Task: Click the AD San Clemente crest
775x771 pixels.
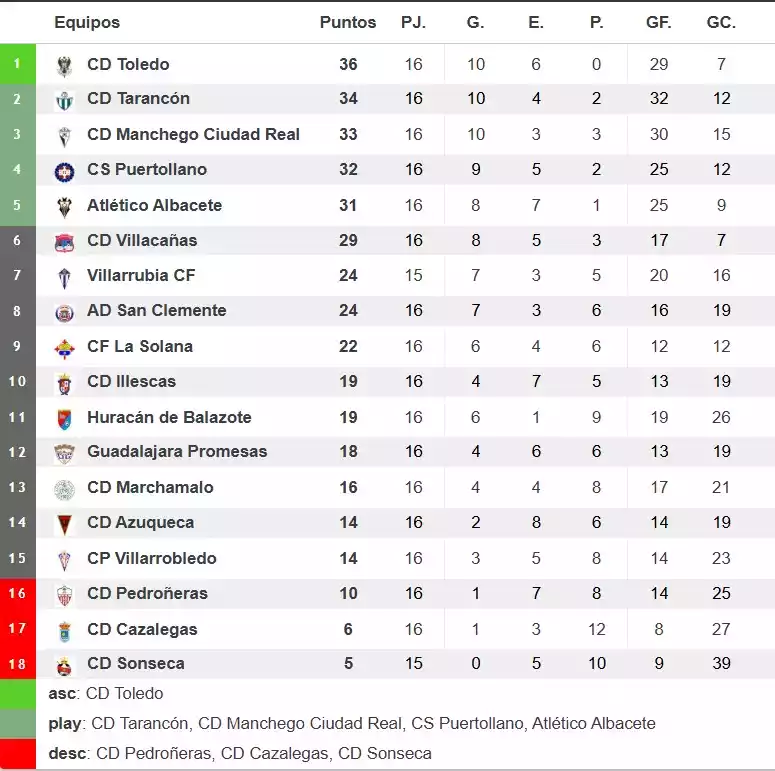Action: point(64,311)
